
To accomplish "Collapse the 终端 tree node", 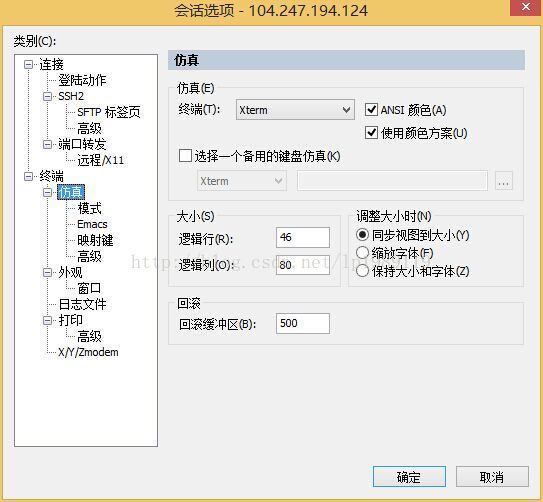I will 28,176.
